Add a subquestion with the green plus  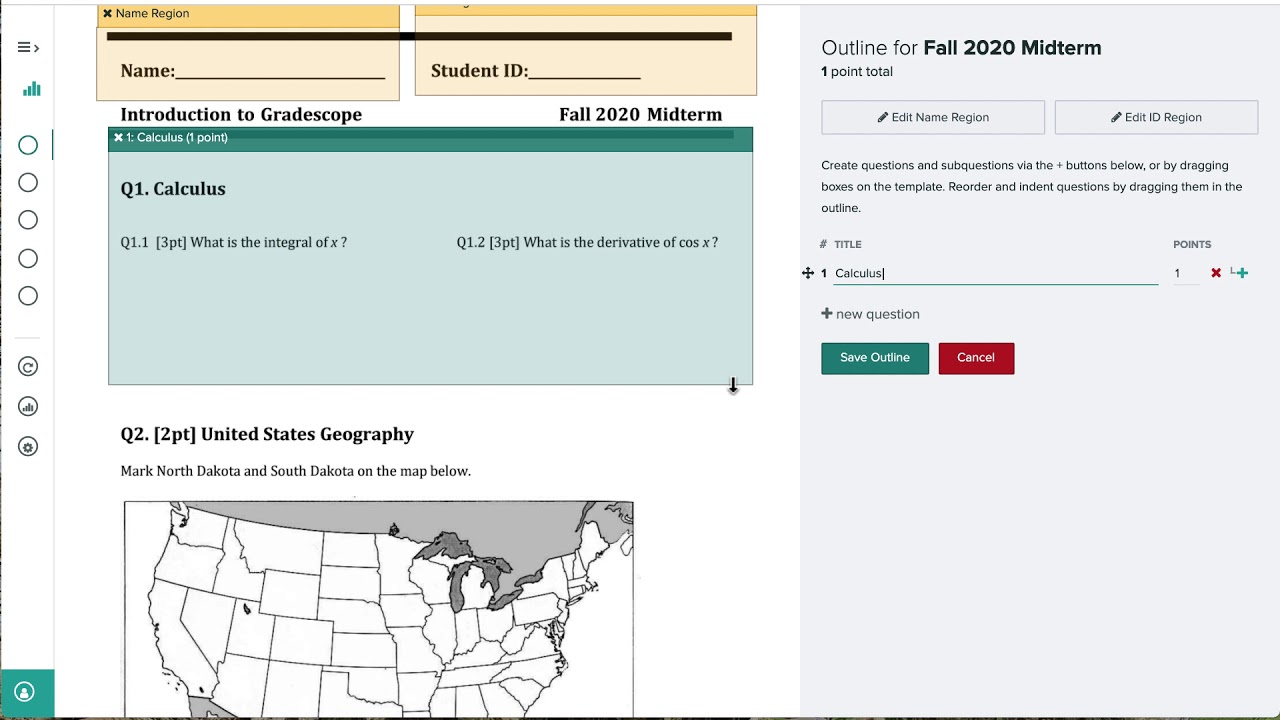(1240, 273)
